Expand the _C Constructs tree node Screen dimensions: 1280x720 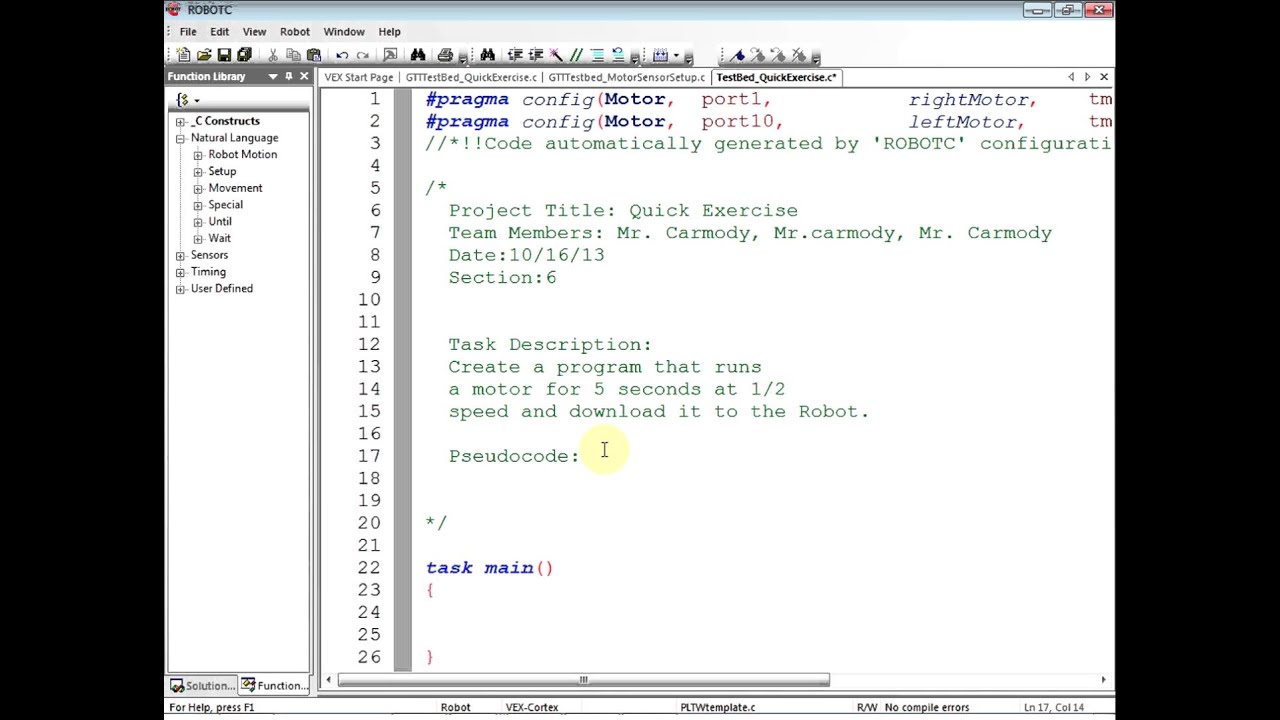(181, 121)
